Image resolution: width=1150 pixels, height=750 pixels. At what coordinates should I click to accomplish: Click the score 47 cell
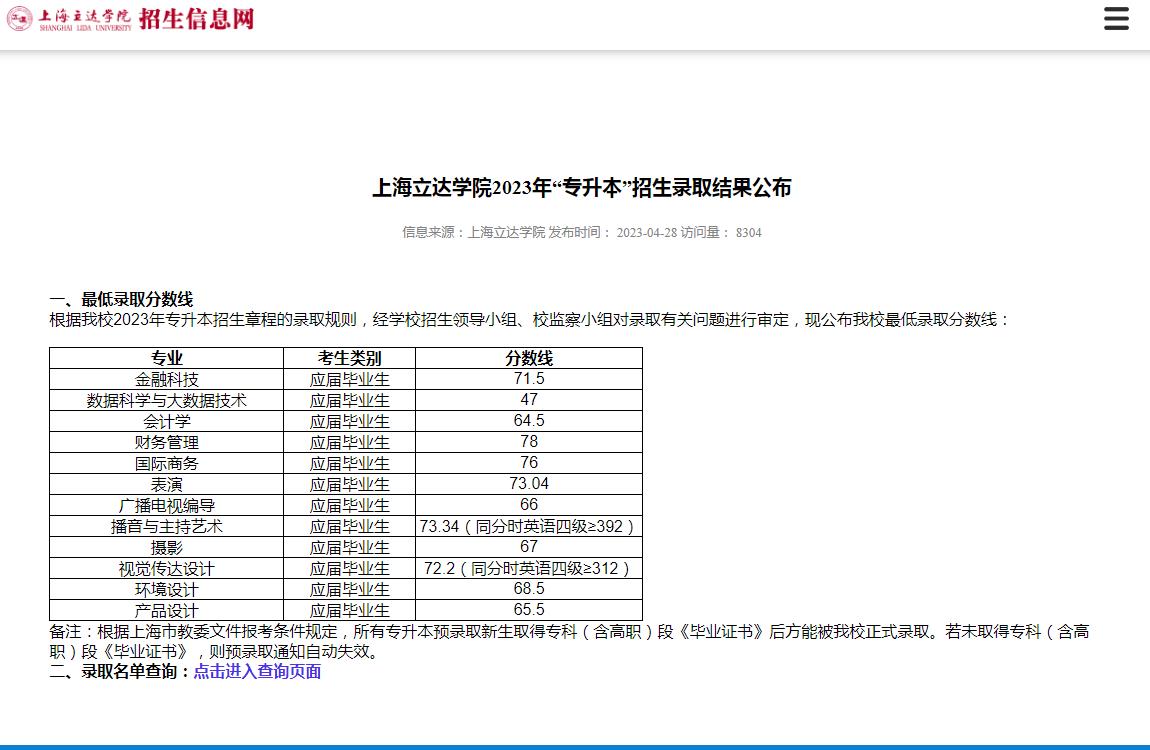tap(529, 400)
